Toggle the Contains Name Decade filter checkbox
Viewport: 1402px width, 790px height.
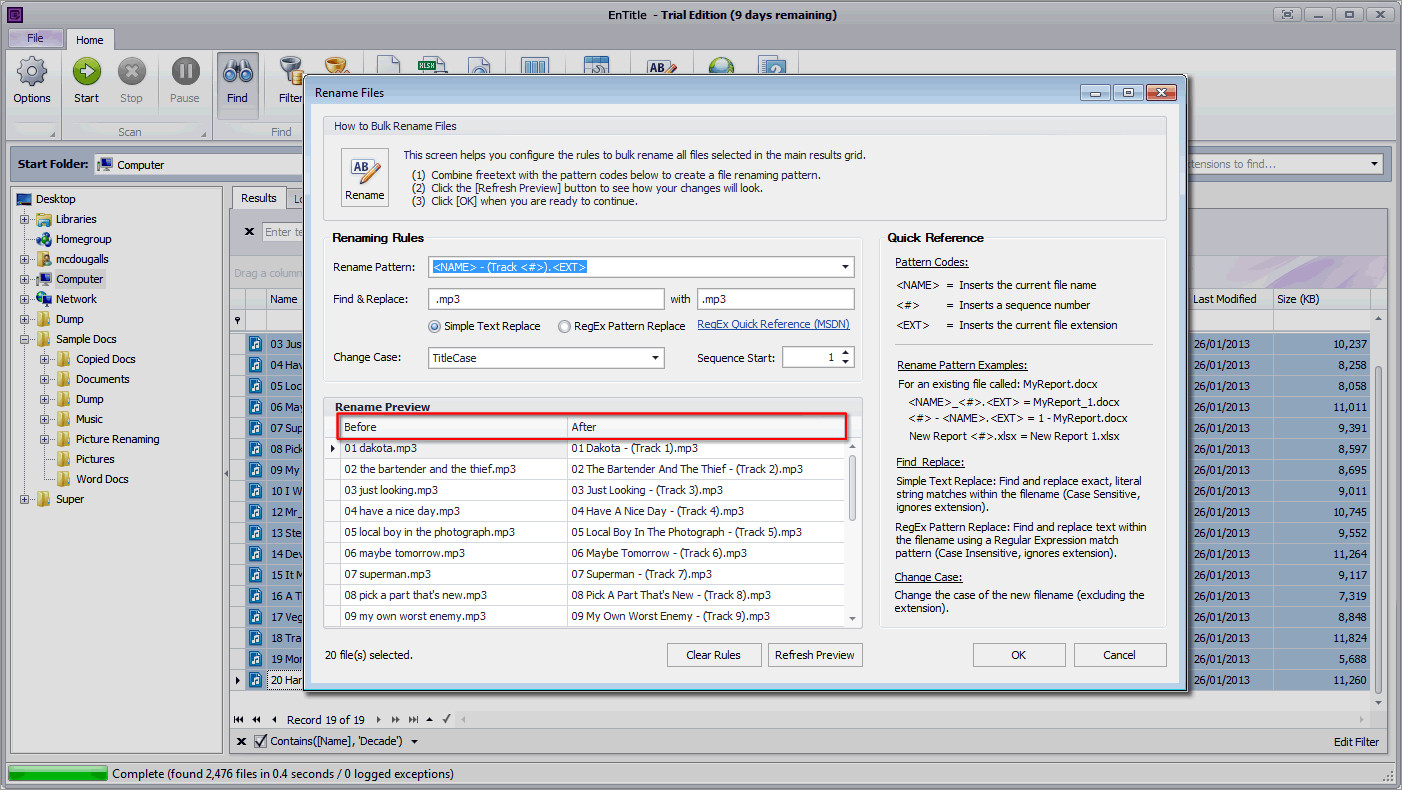pyautogui.click(x=261, y=741)
